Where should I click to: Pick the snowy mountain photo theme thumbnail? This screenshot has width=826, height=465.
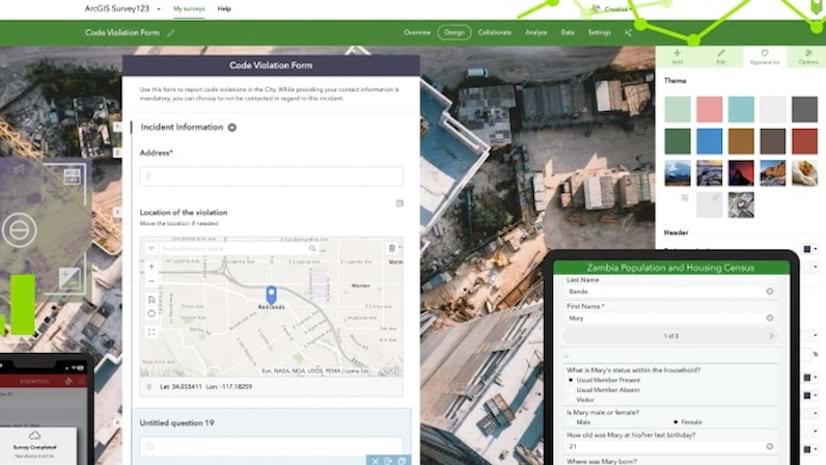[677, 173]
